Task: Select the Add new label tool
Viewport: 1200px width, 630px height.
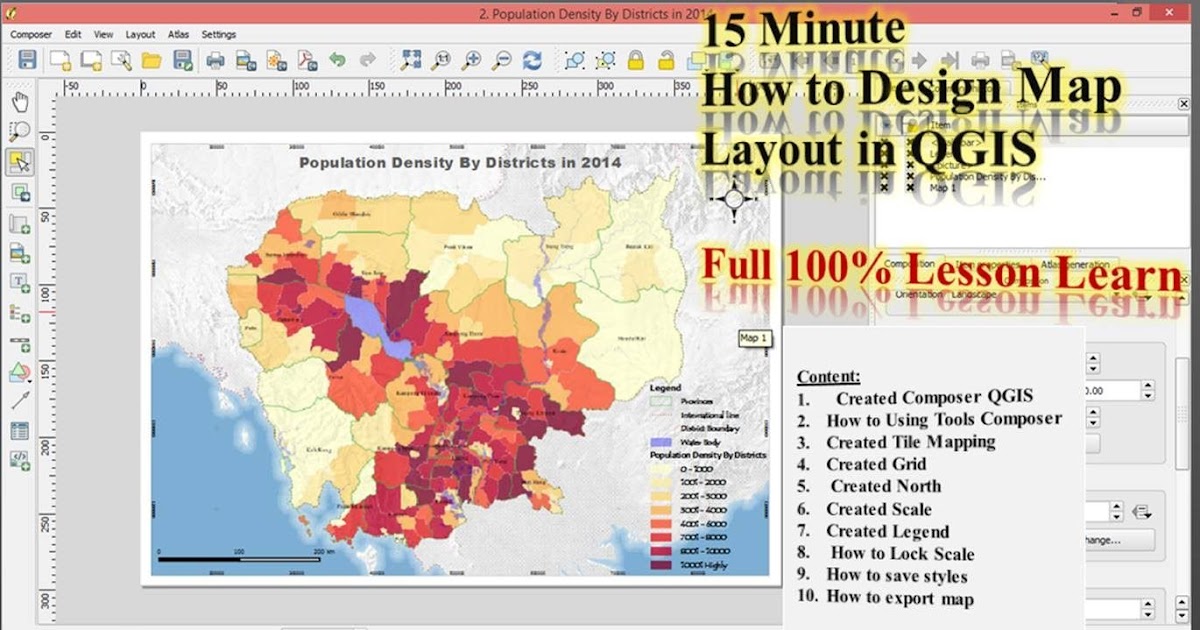Action: [20, 282]
